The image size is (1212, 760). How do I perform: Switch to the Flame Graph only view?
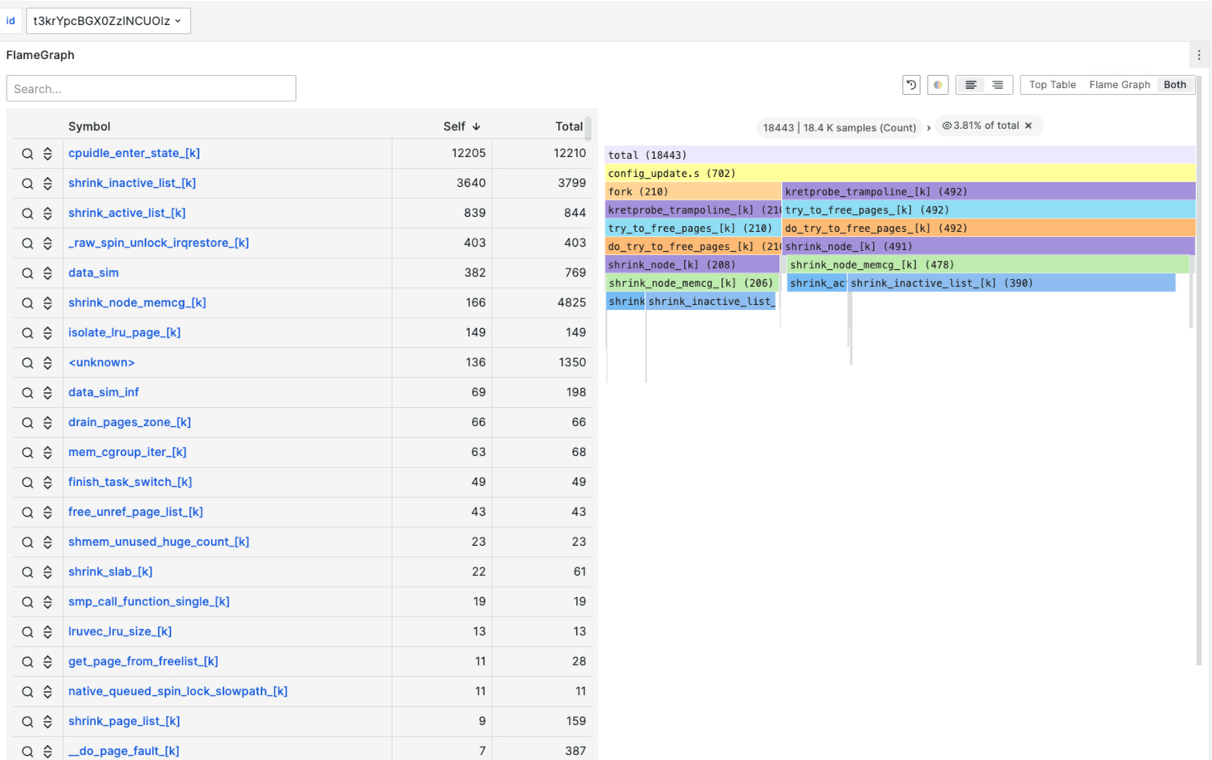point(1119,85)
